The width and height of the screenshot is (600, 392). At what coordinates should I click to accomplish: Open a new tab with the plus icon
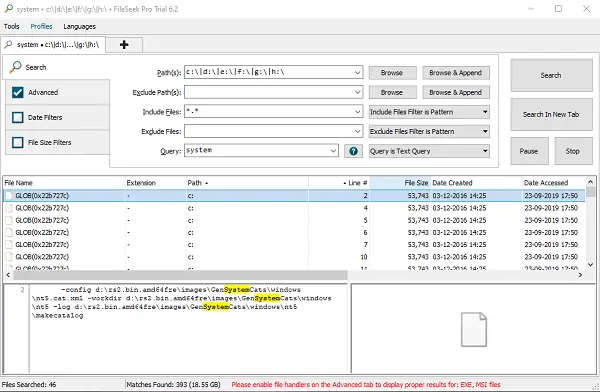124,45
